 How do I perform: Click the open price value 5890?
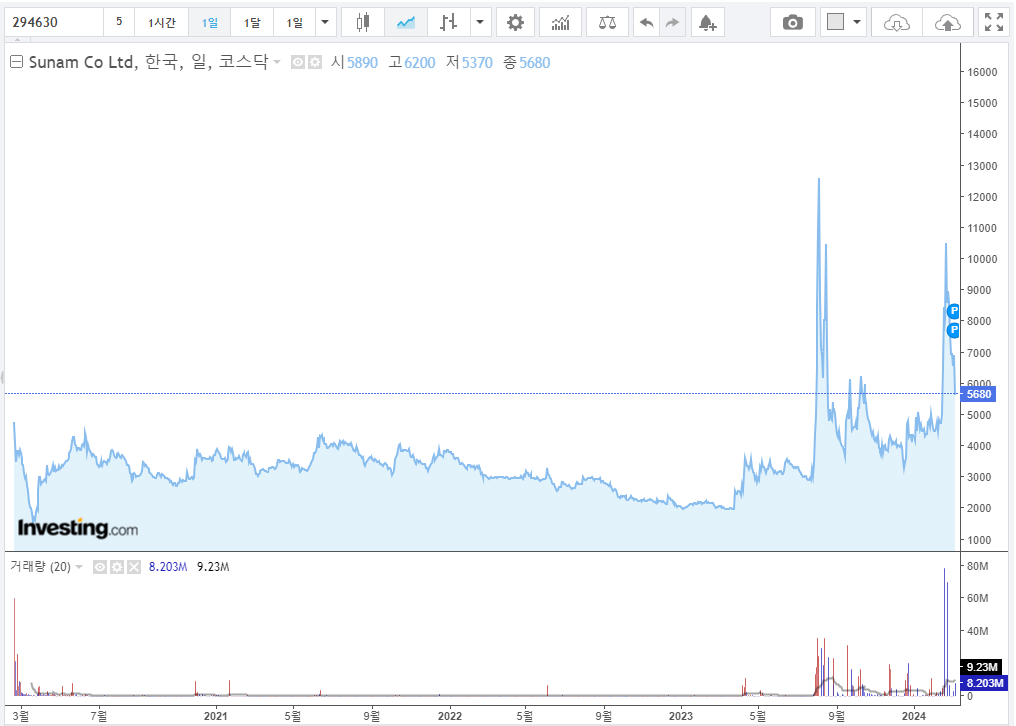pos(362,63)
